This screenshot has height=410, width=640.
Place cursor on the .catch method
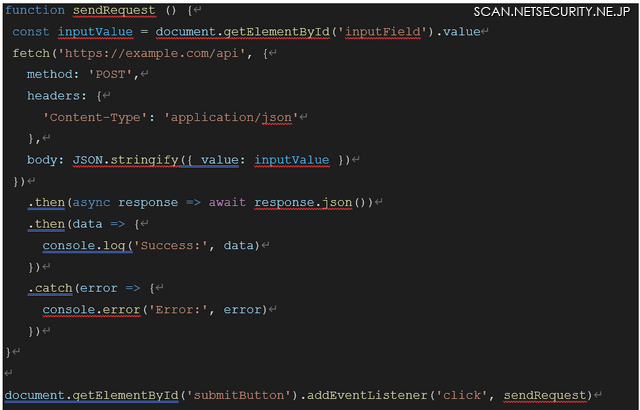50,288
